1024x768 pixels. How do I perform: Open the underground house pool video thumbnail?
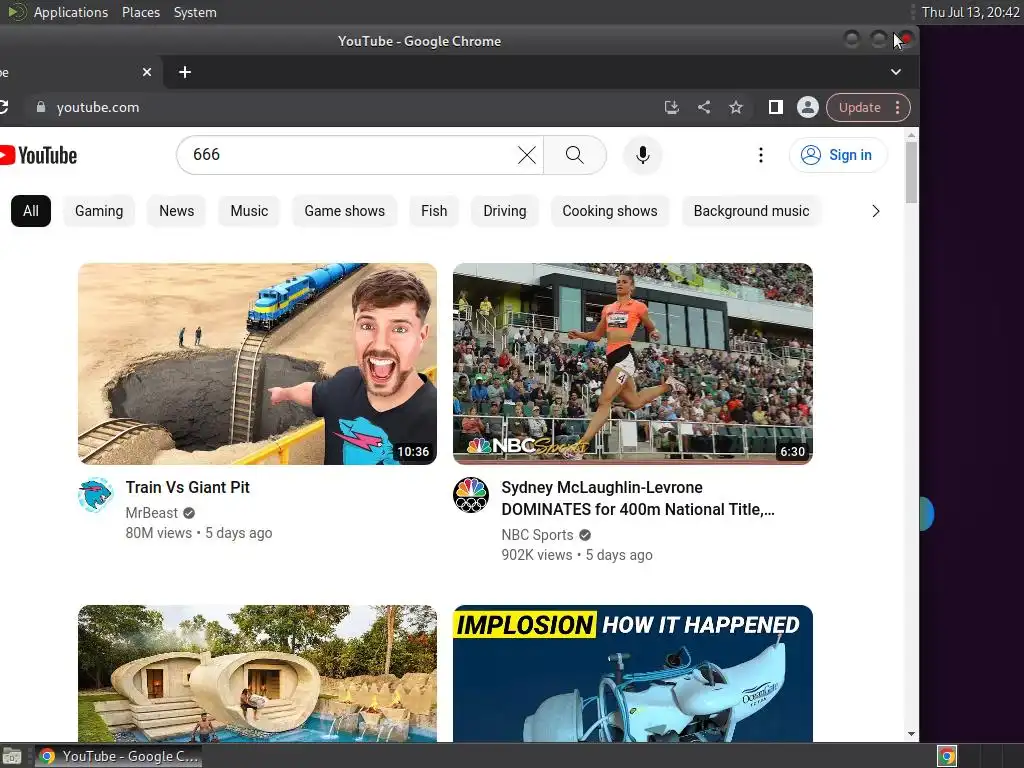click(257, 673)
